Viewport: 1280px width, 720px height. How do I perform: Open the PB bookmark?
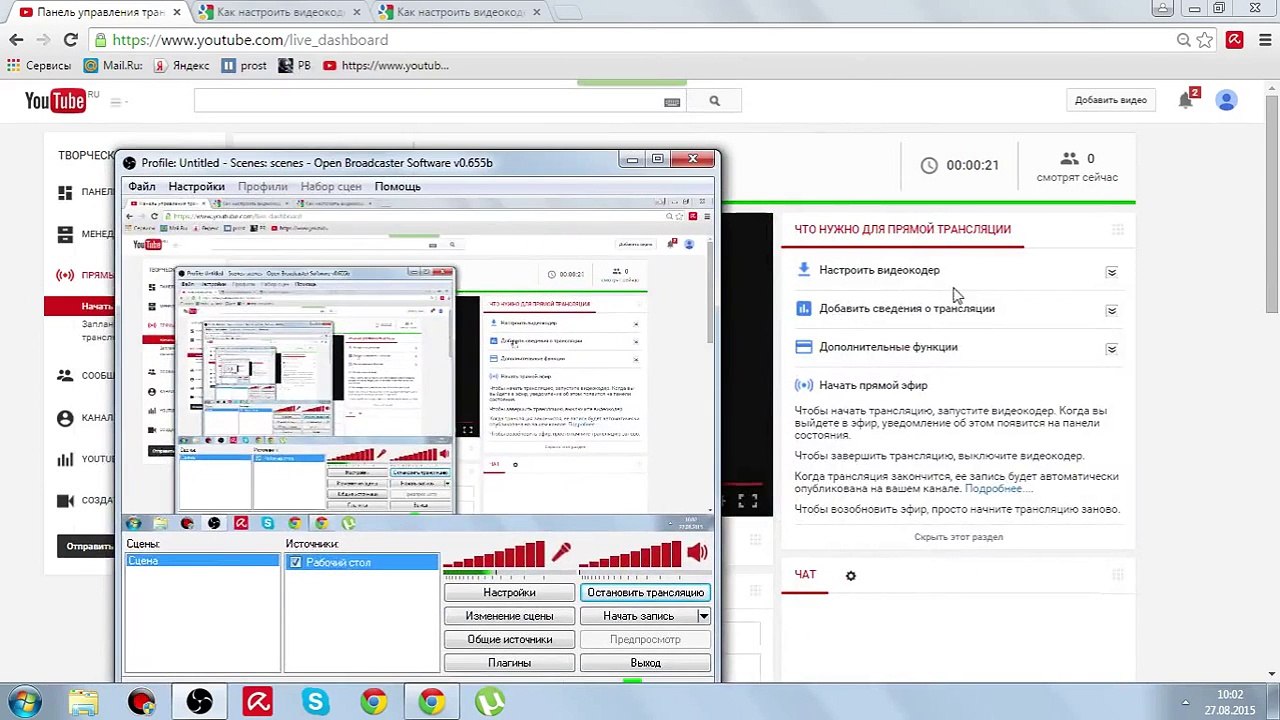pyautogui.click(x=295, y=65)
